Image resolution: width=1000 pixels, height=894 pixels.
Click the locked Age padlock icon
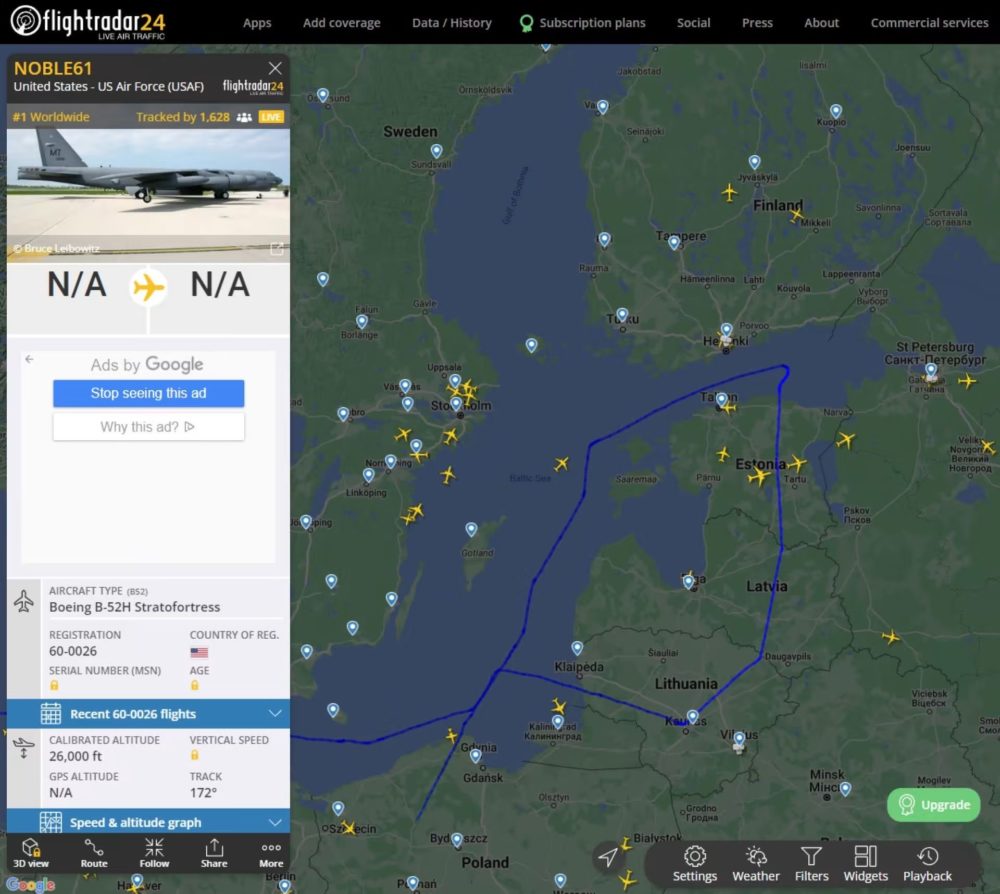coord(195,685)
